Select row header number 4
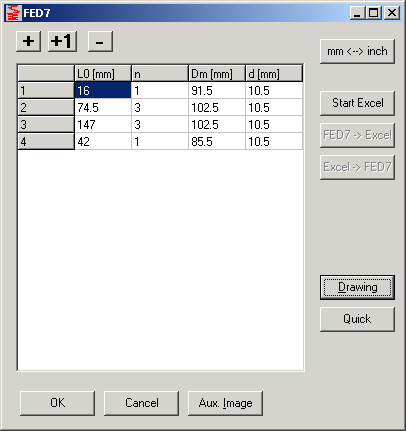The image size is (406, 431). pos(46,141)
